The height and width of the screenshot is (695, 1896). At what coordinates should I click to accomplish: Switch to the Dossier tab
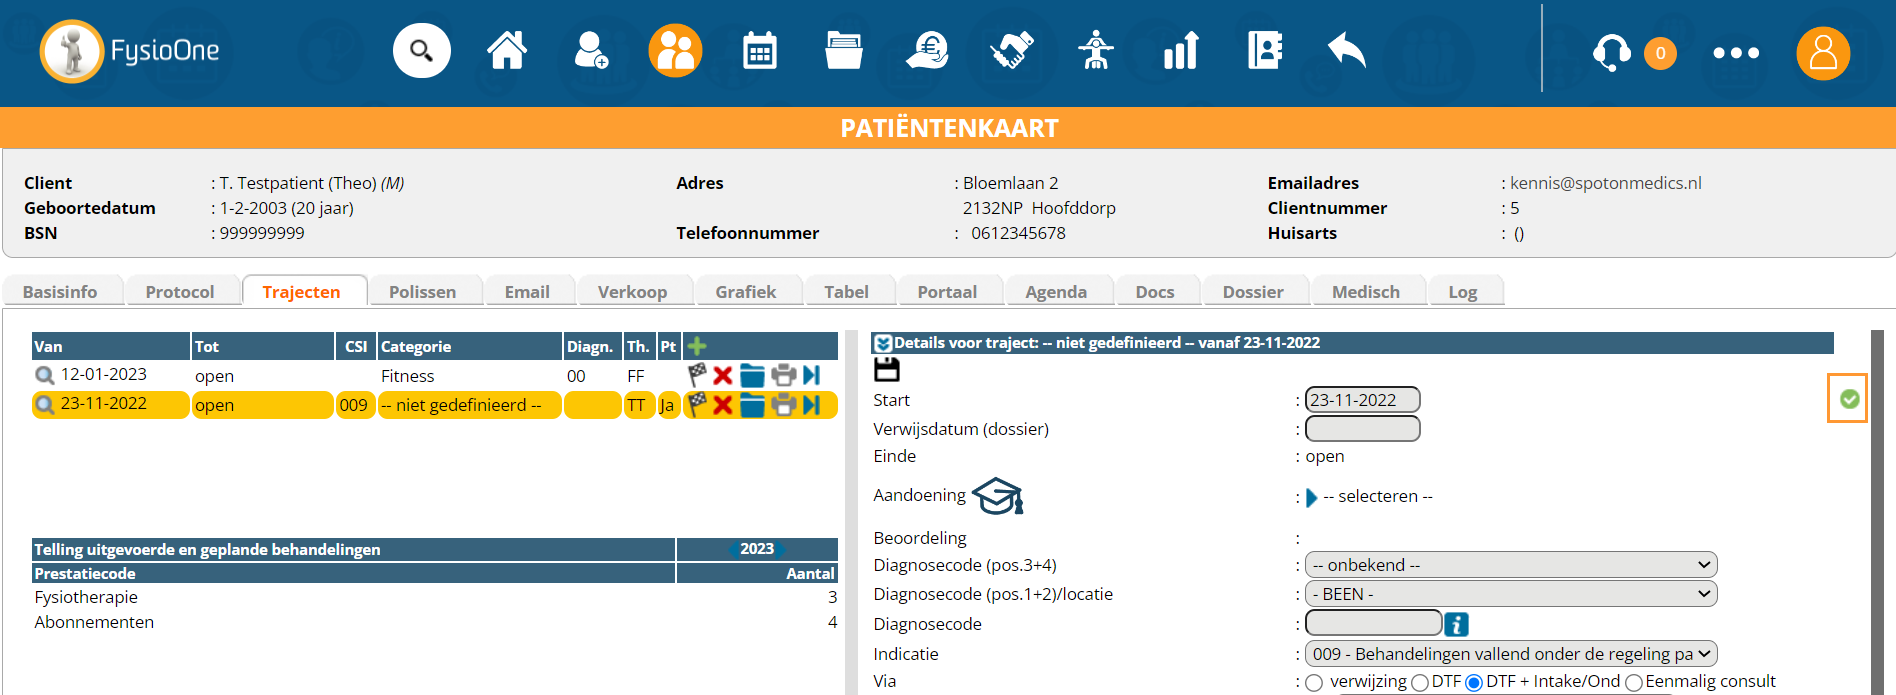click(1252, 292)
